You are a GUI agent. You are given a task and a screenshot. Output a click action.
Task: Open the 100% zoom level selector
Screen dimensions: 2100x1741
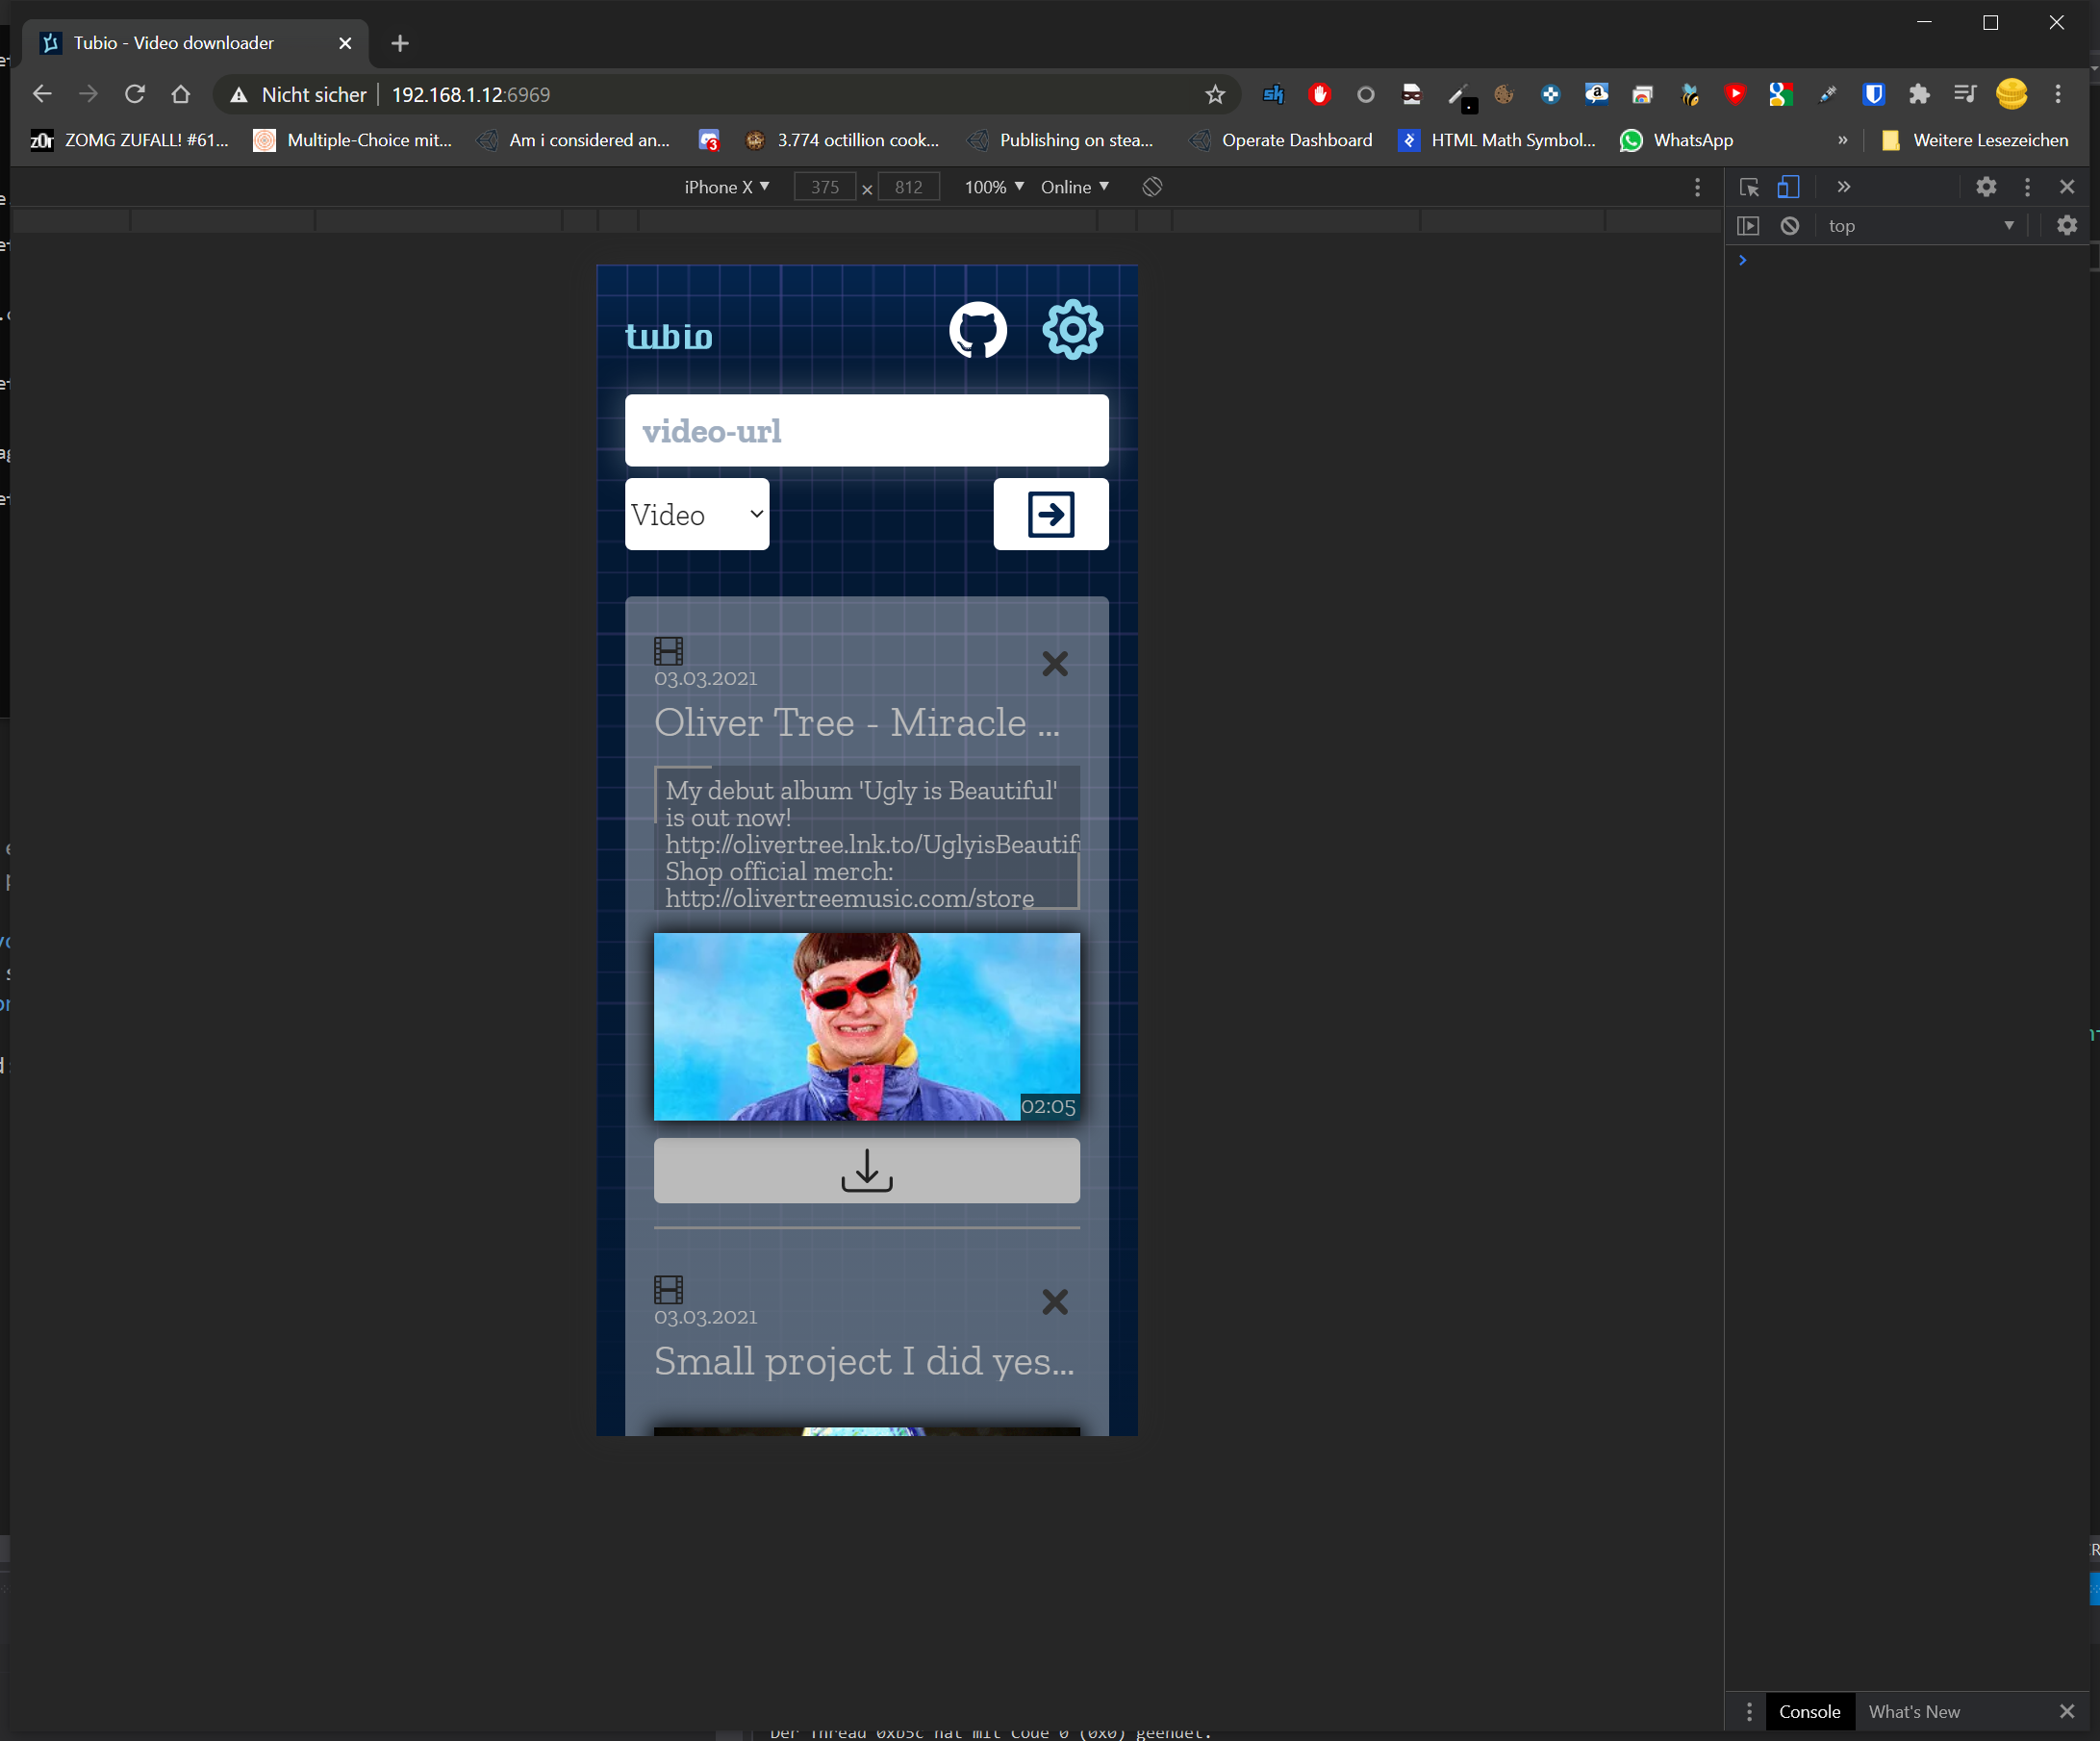993,187
